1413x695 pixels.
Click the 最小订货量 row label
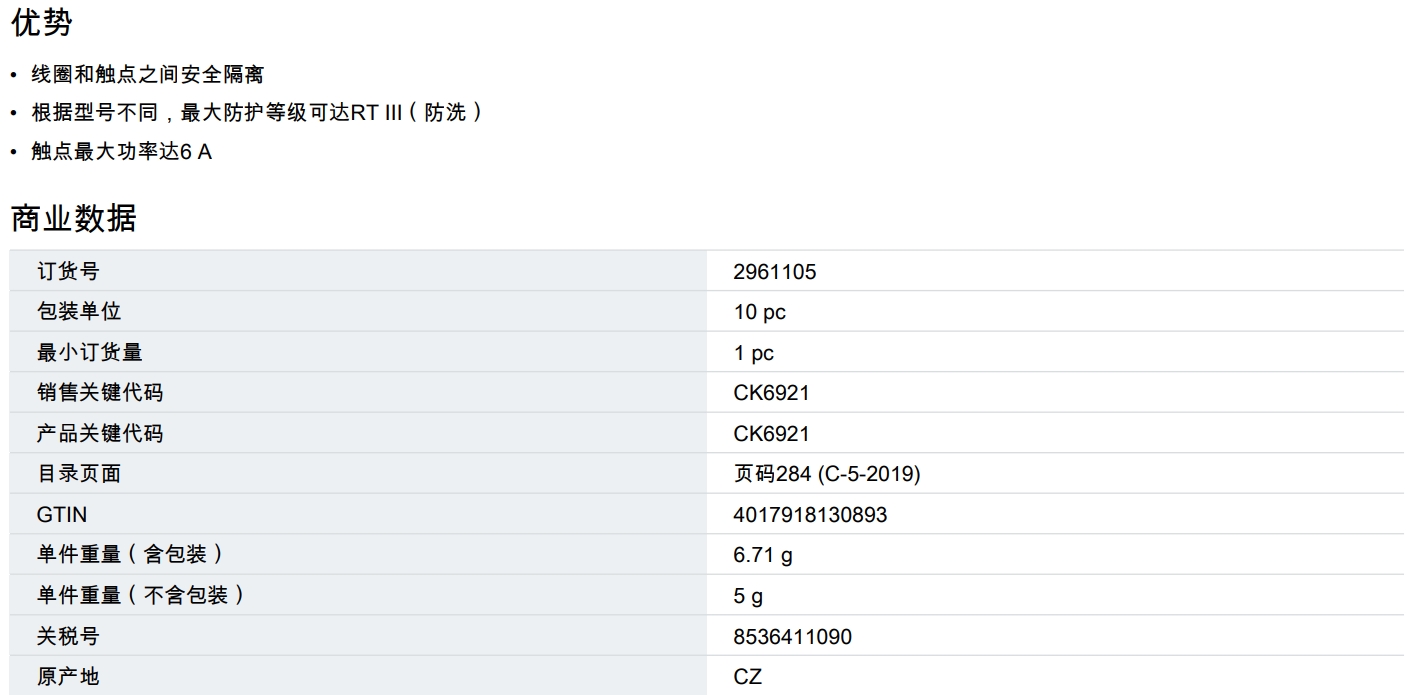[x=89, y=353]
